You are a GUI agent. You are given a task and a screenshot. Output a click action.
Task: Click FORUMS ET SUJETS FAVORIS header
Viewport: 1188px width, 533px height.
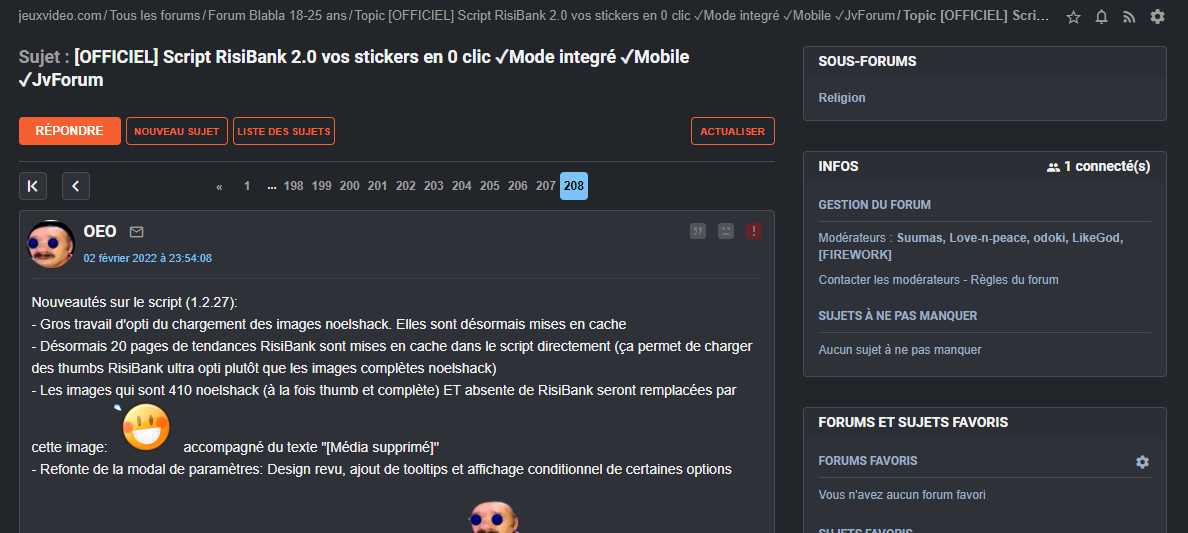[913, 422]
